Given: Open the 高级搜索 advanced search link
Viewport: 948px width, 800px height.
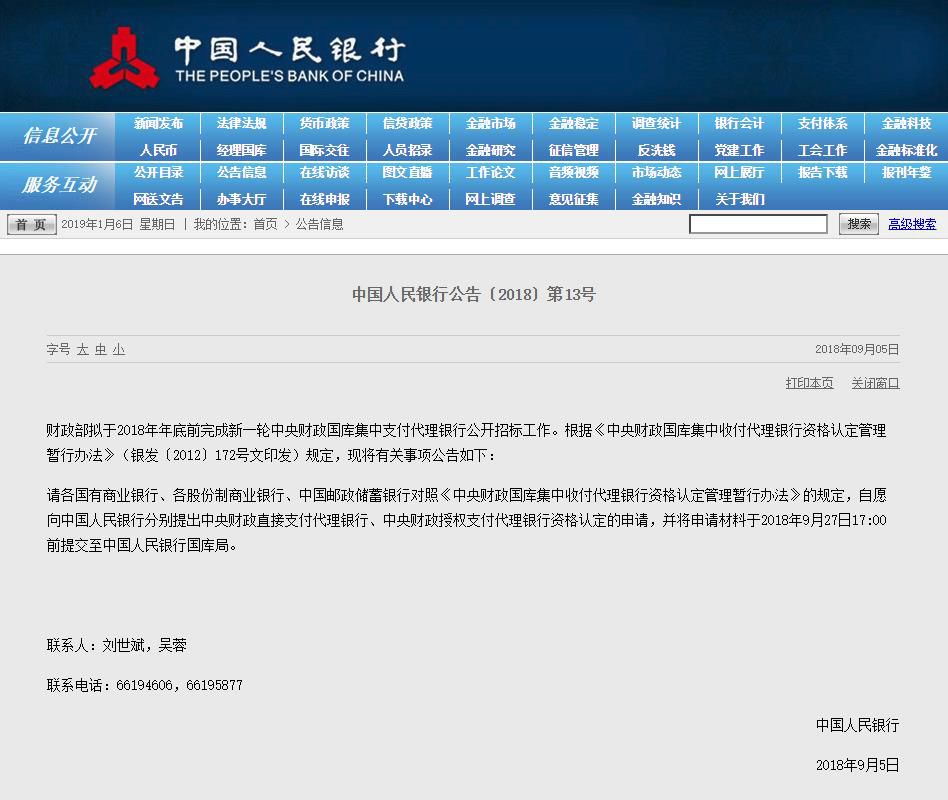Looking at the screenshot, I should point(912,225).
